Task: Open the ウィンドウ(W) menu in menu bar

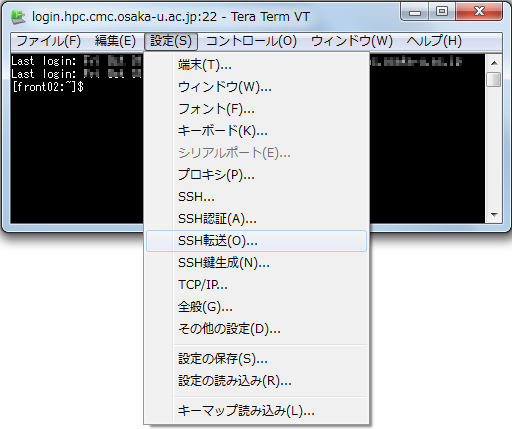Action: [x=352, y=41]
